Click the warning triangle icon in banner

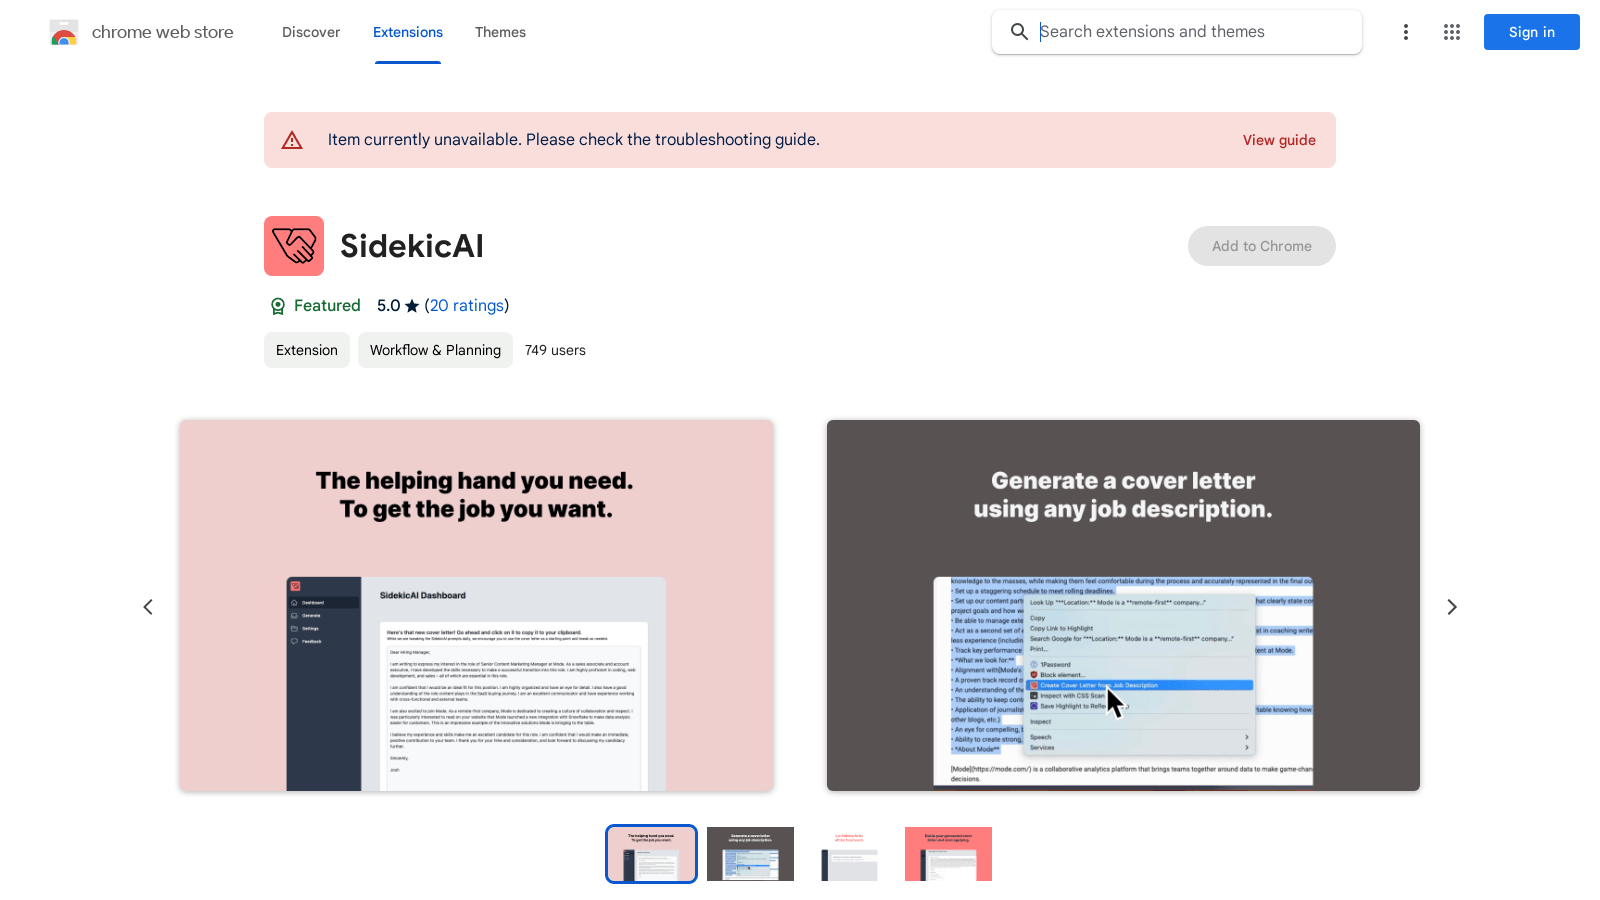pyautogui.click(x=292, y=140)
